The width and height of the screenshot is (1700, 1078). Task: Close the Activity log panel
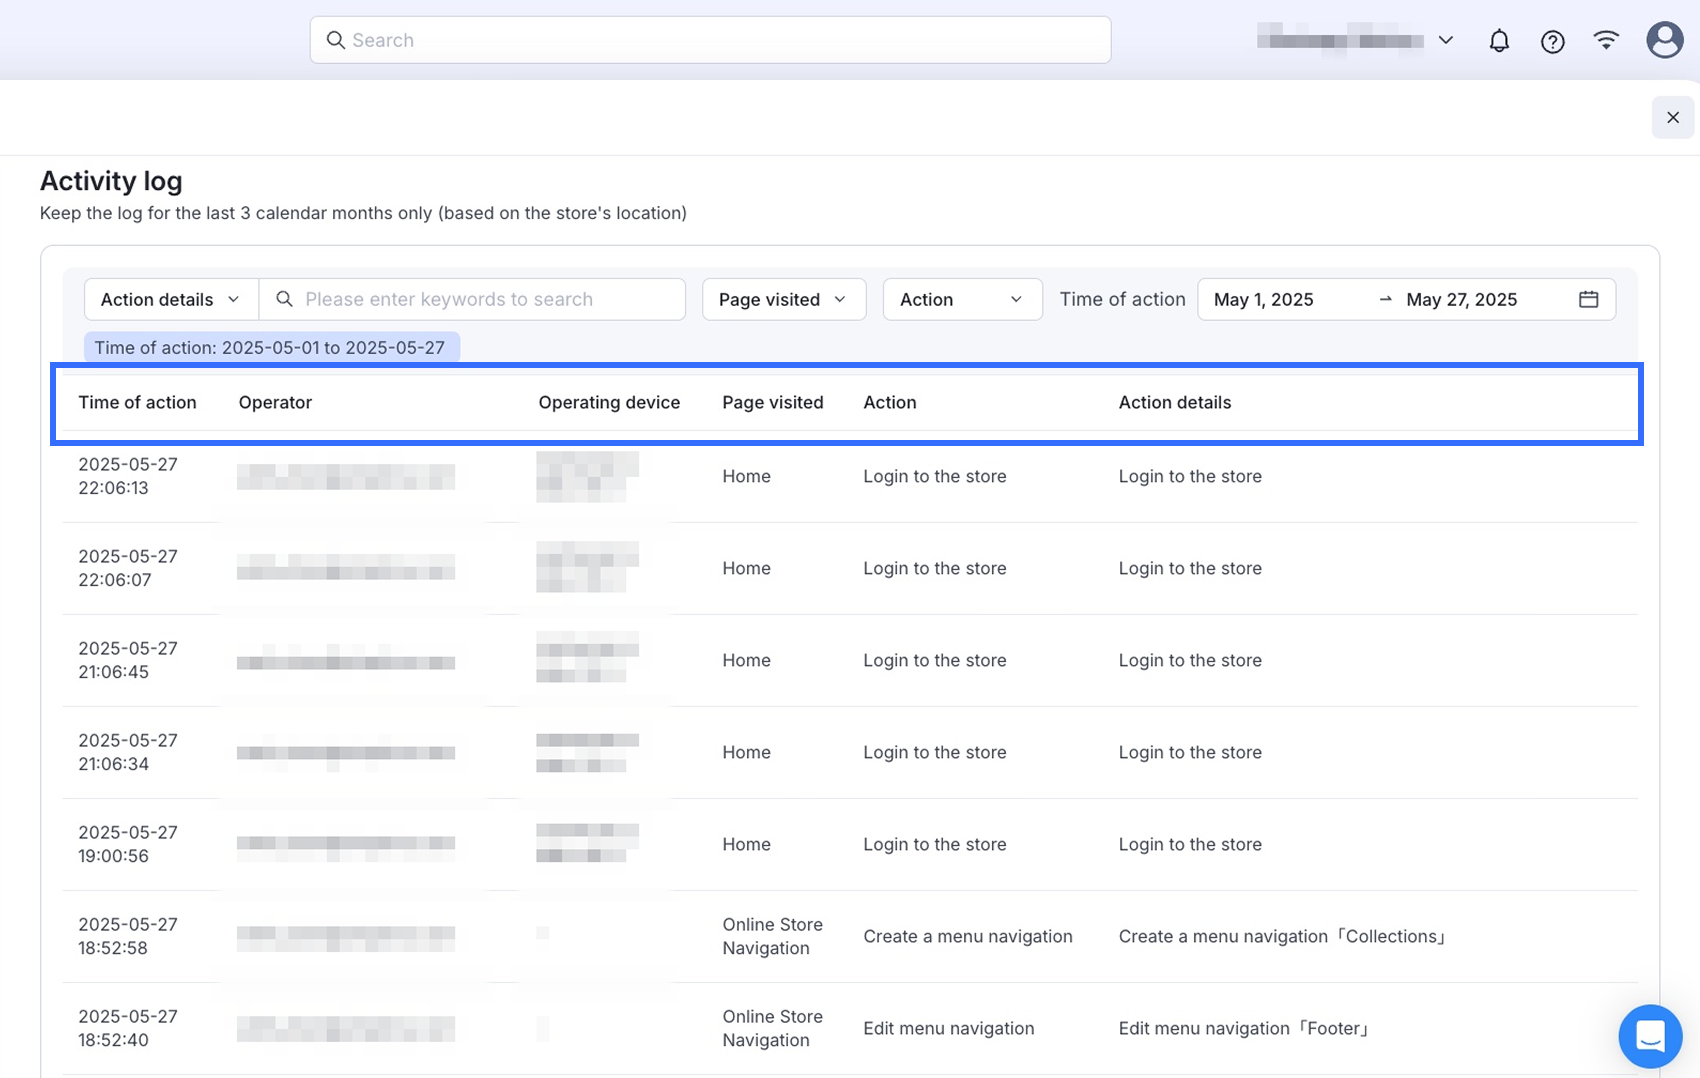[1672, 118]
